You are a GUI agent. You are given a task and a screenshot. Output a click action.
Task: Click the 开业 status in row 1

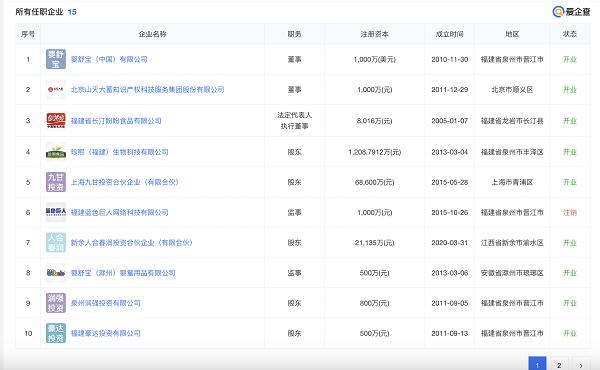[x=569, y=59]
